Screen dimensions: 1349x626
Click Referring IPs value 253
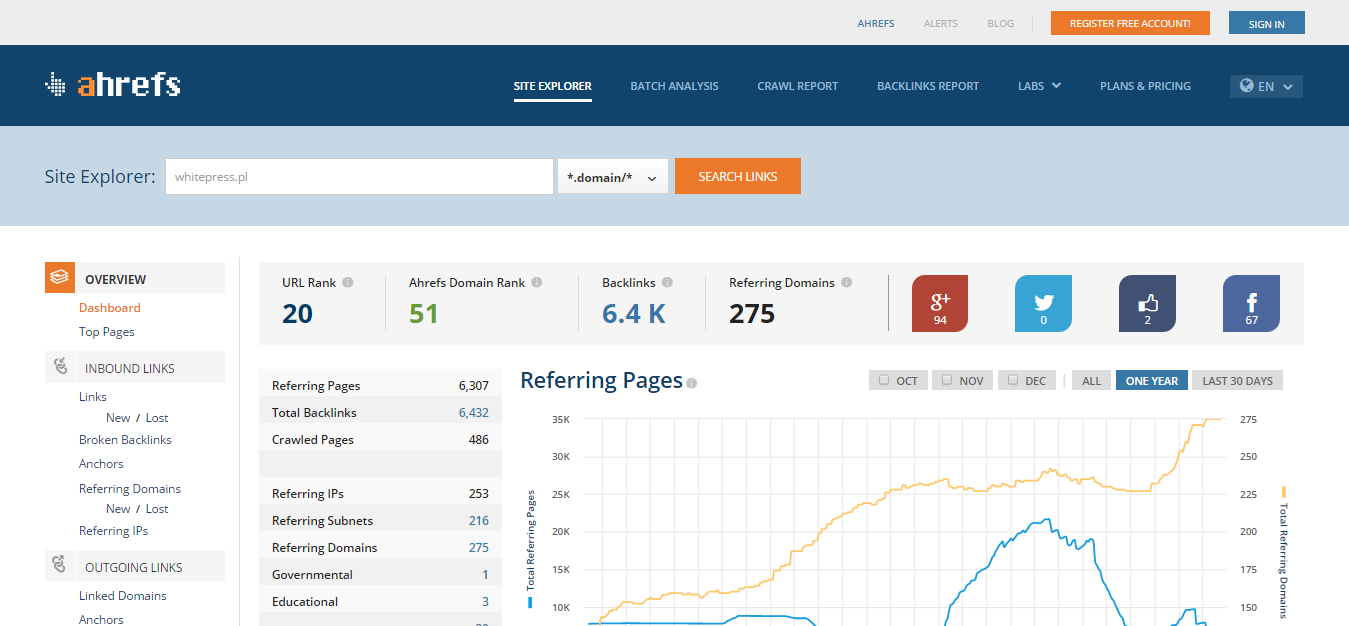pos(479,493)
